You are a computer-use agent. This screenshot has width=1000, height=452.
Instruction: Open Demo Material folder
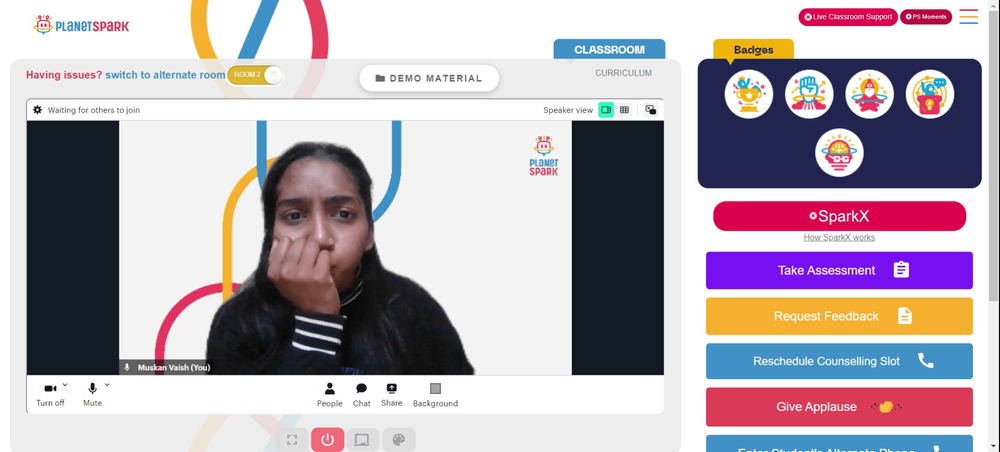pyautogui.click(x=429, y=78)
